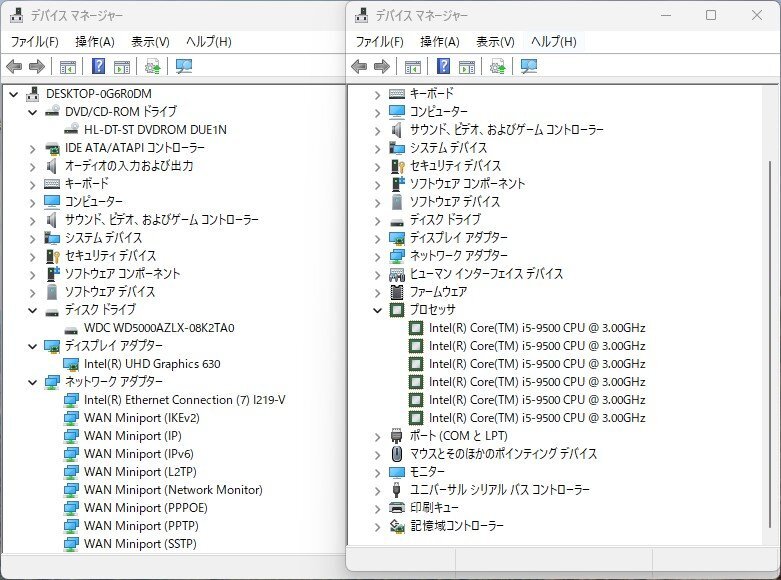This screenshot has width=781, height=580.
Task: Minimize the right Device Manager window
Action: tap(666, 15)
